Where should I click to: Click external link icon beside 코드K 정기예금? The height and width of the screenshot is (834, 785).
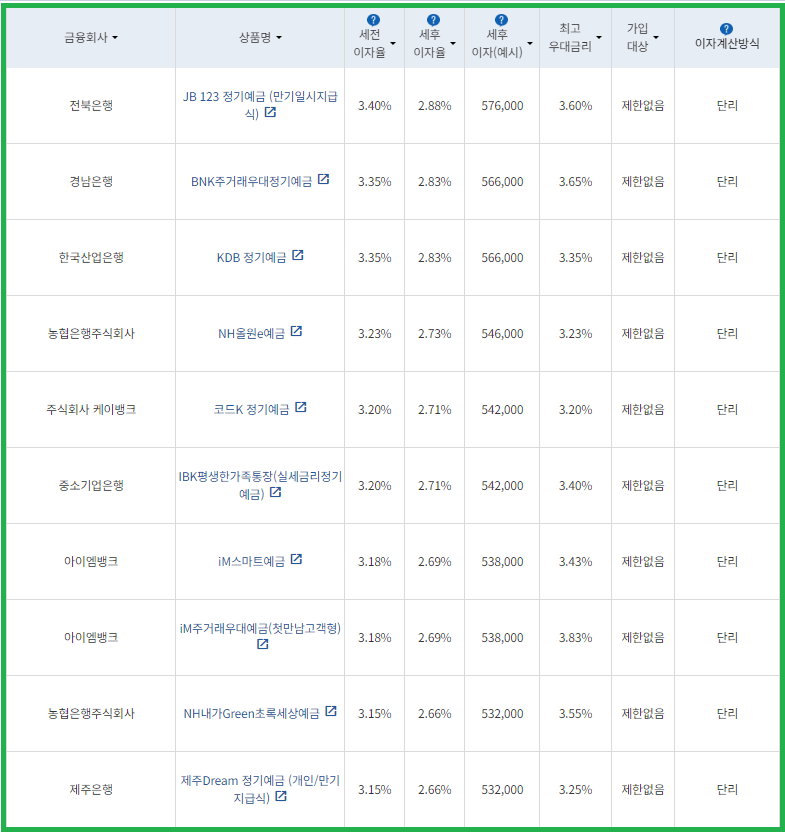click(x=300, y=407)
